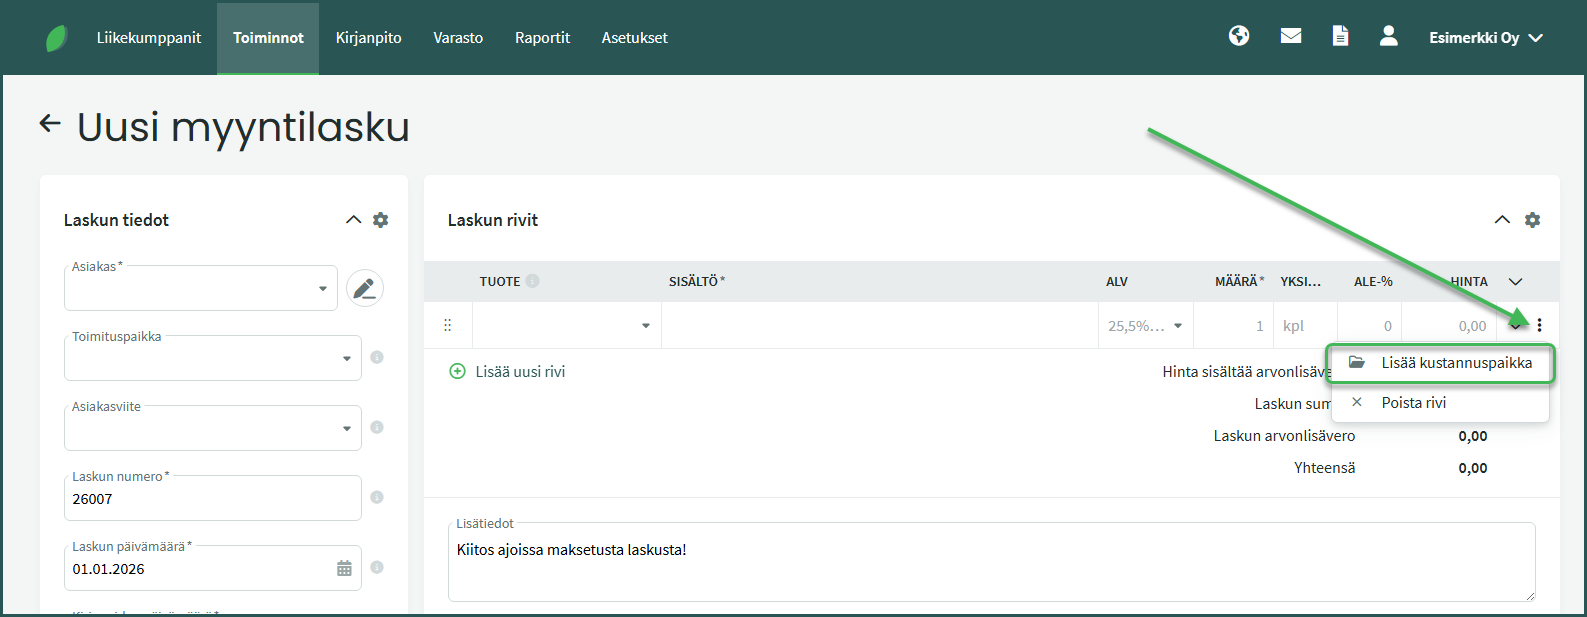The width and height of the screenshot is (1587, 617).
Task: Open Laskun rivit gear settings
Action: pyautogui.click(x=1532, y=220)
